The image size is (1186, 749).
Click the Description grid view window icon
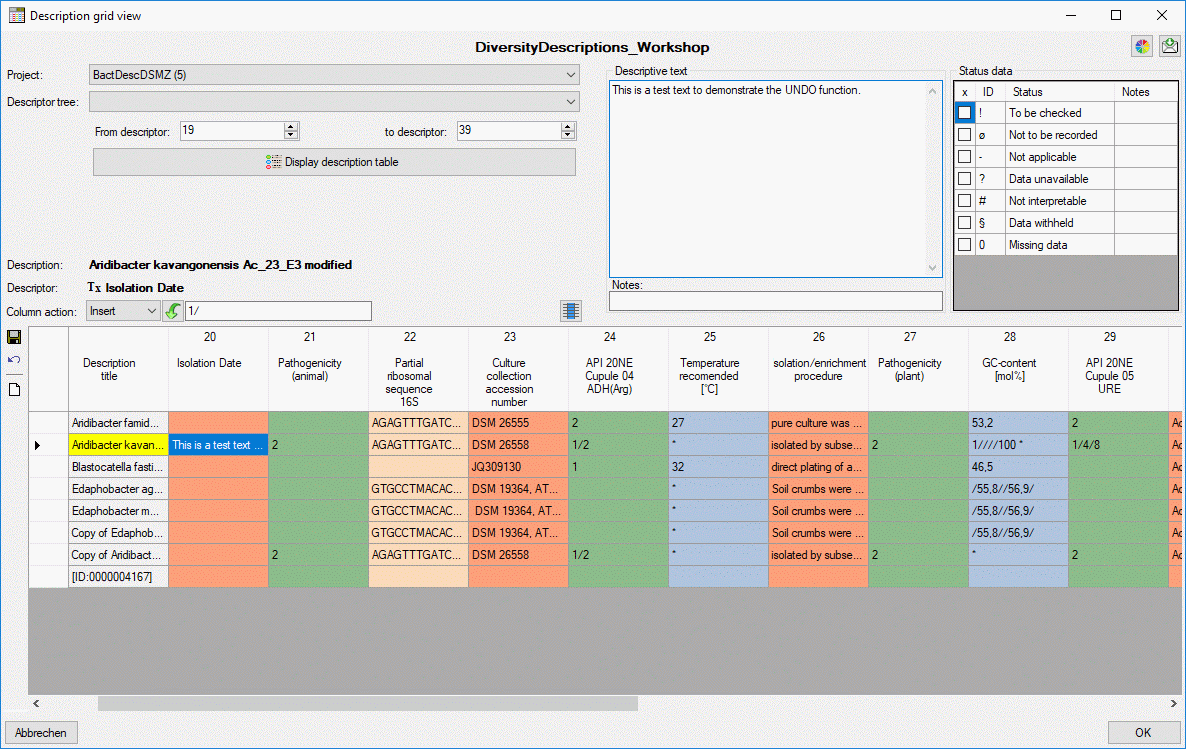click(16, 15)
